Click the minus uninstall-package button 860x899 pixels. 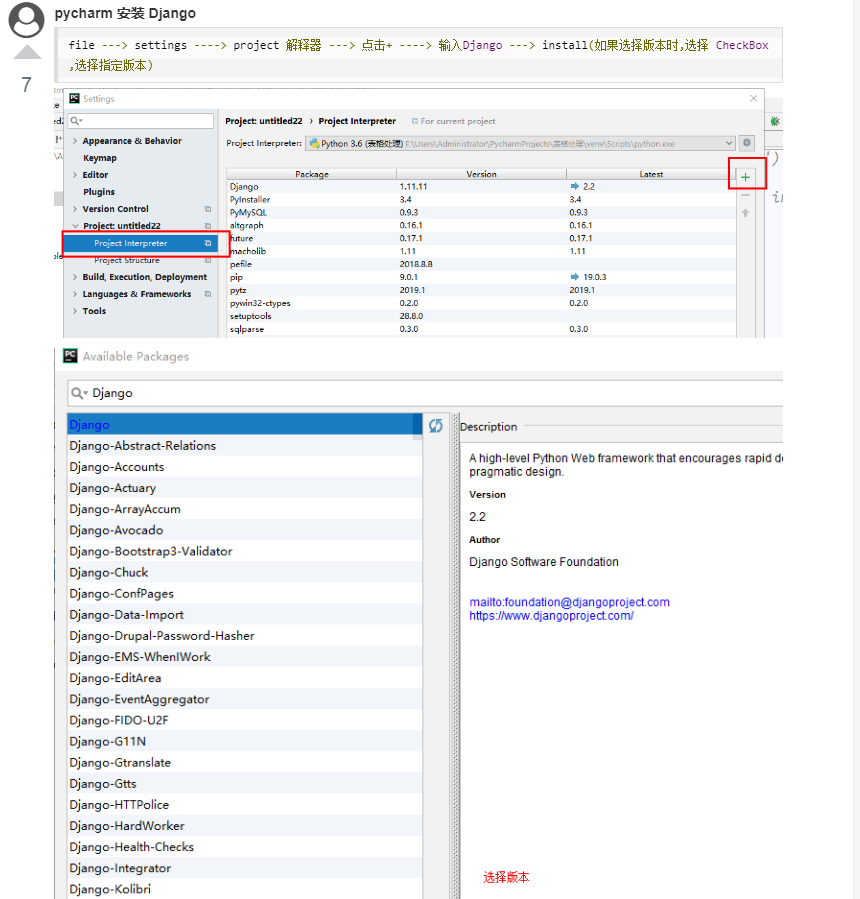[745, 196]
